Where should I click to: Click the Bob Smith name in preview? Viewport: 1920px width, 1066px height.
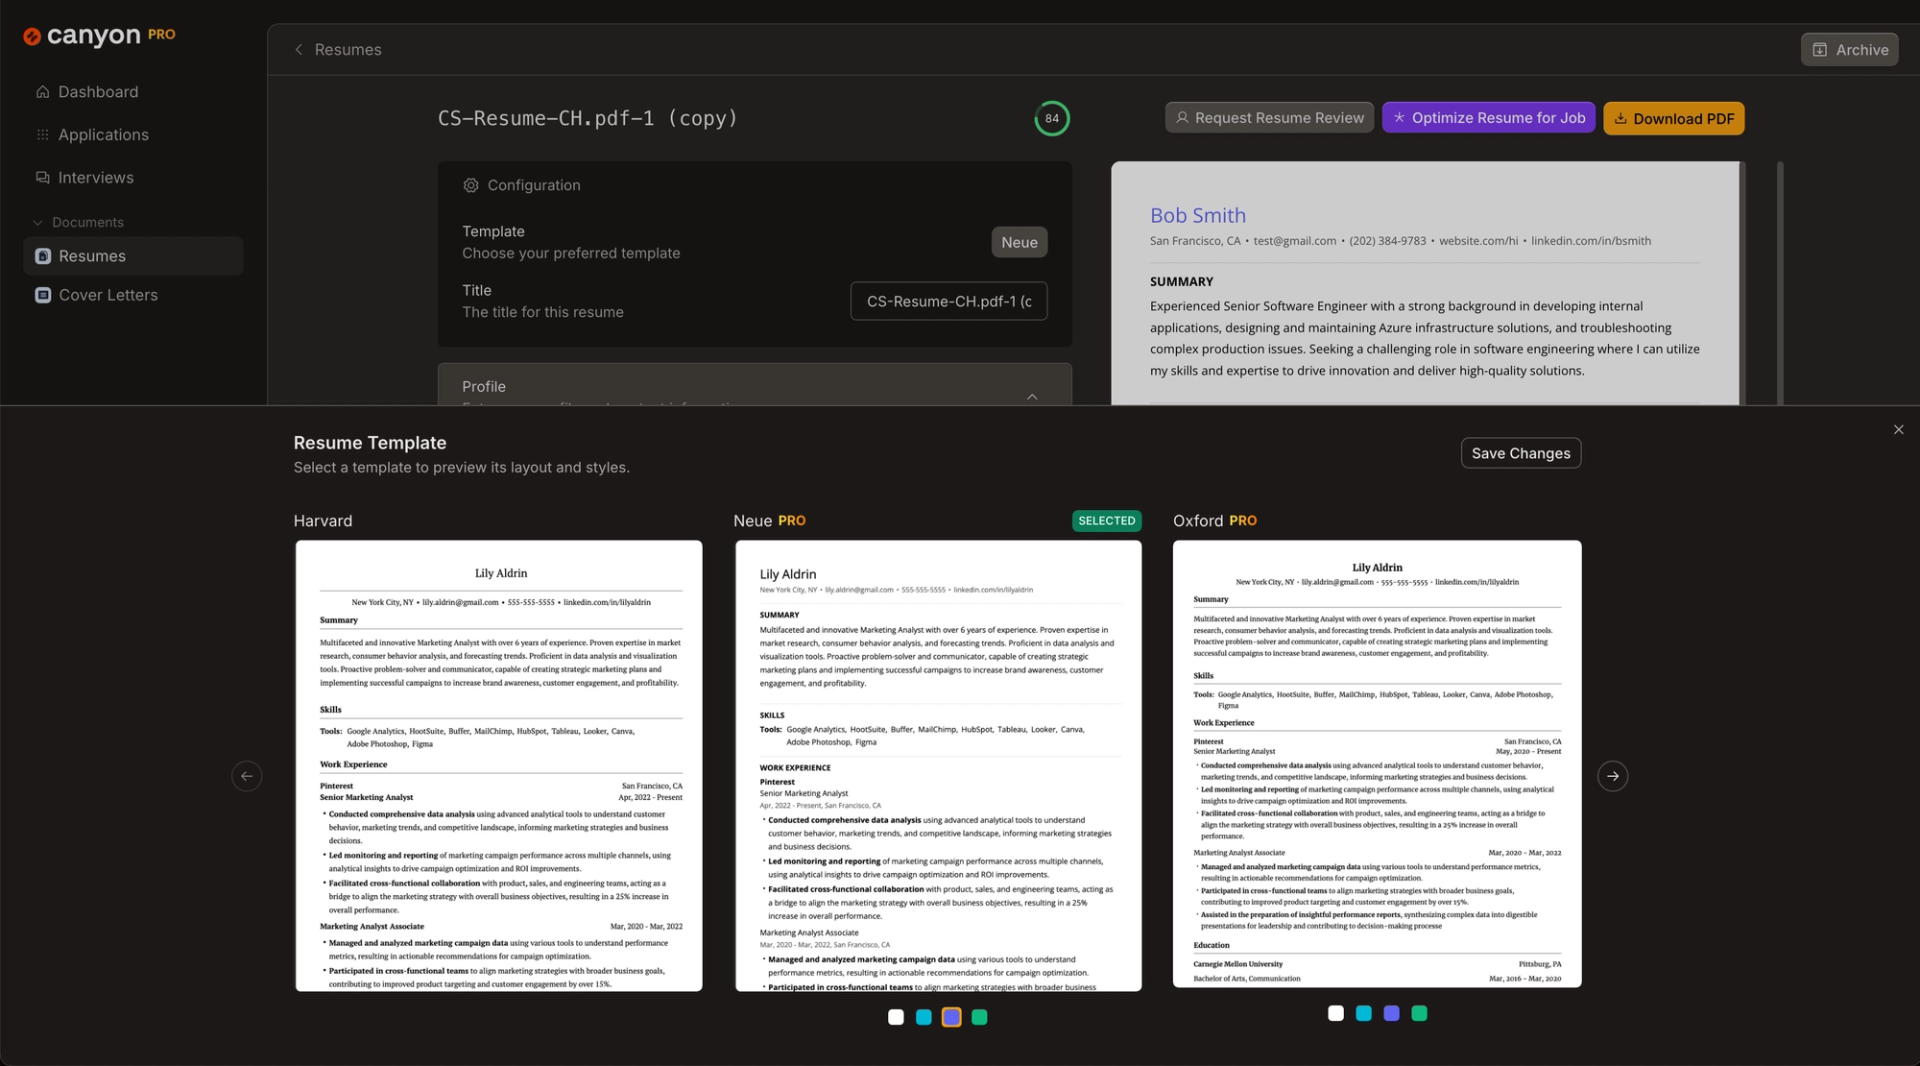(x=1197, y=215)
